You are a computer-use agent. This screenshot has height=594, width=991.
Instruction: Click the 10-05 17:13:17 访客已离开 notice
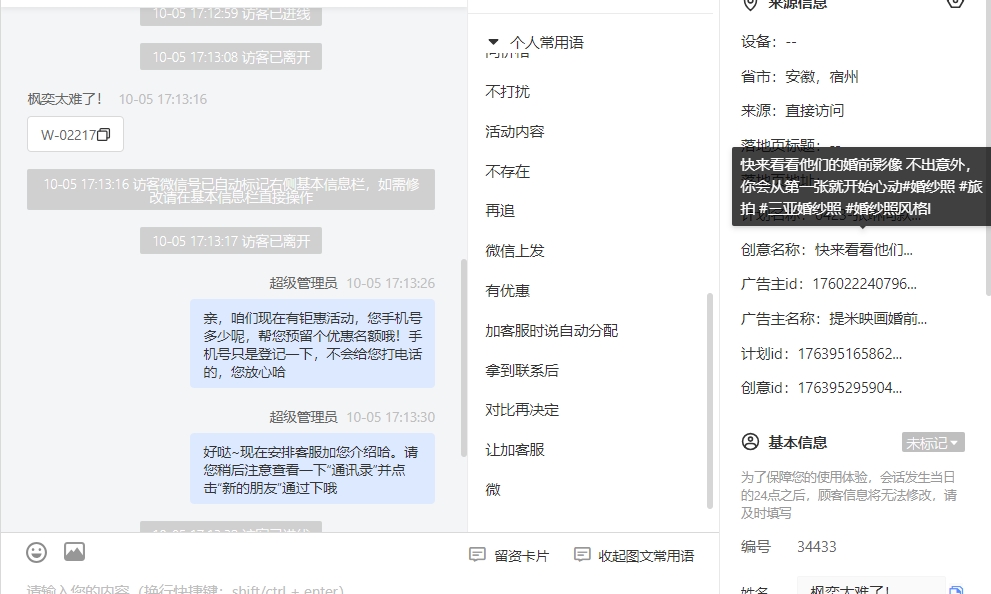tap(231, 241)
